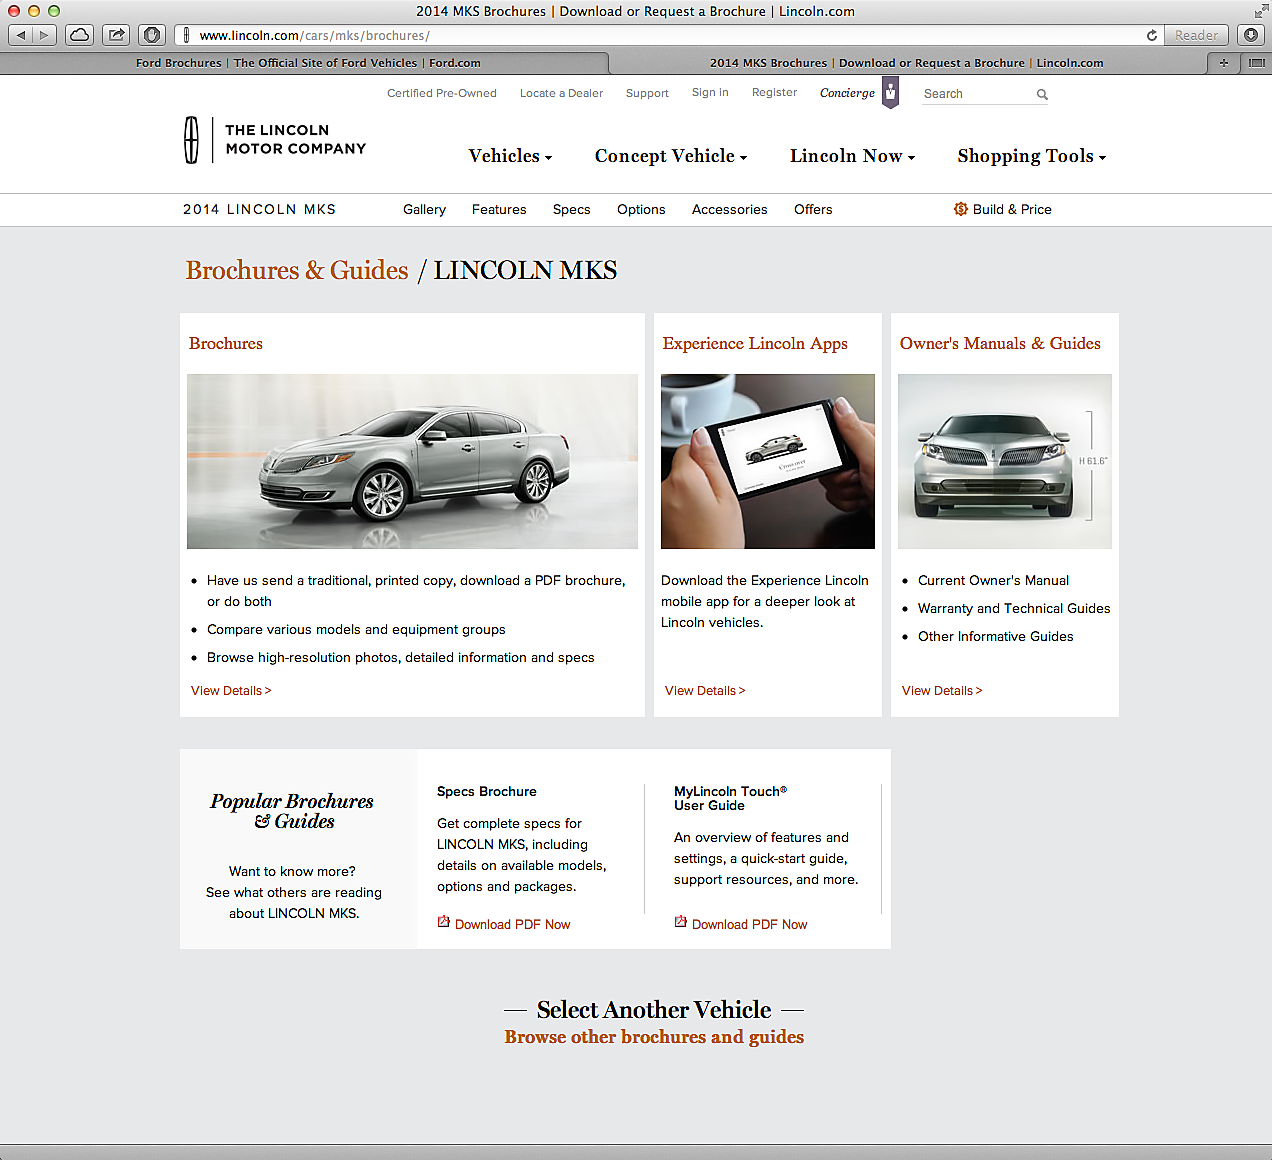Click the Build & Price gear icon

(x=960, y=209)
